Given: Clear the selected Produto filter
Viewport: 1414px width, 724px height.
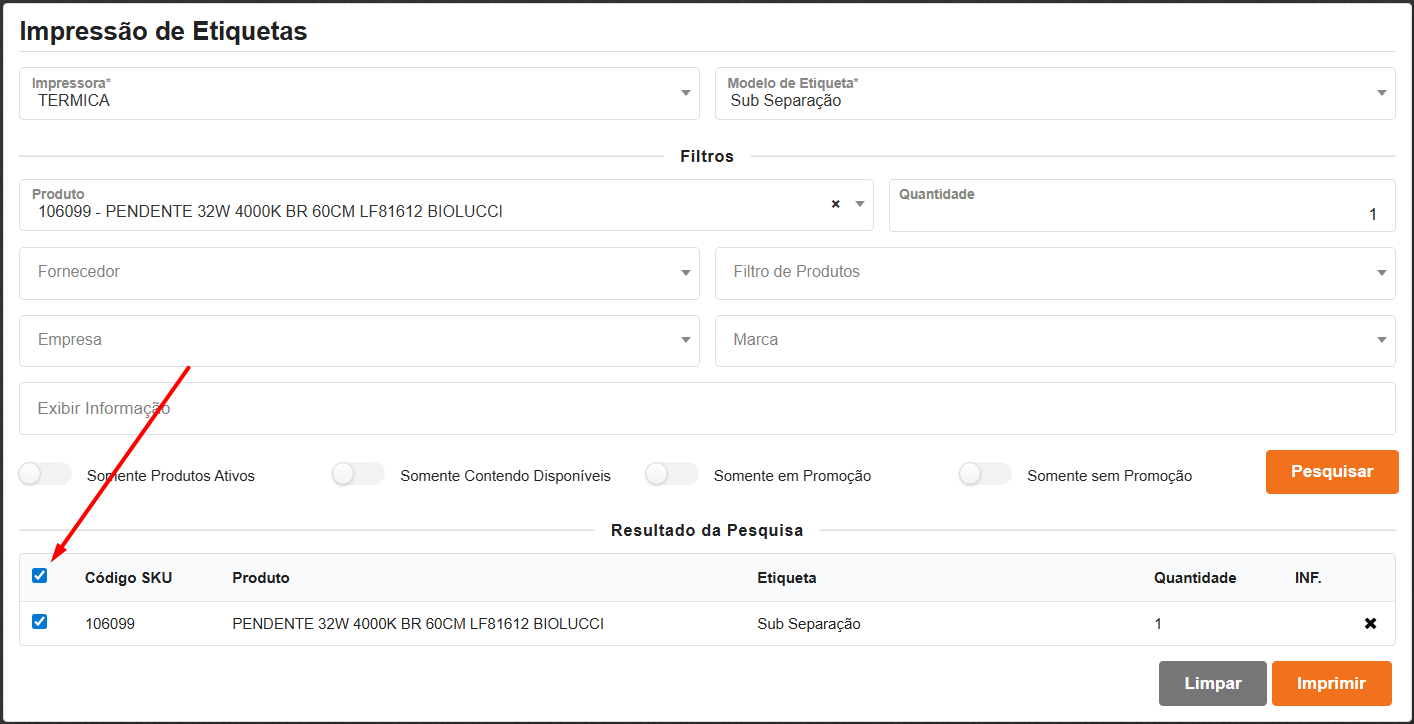Looking at the screenshot, I should pos(835,204).
